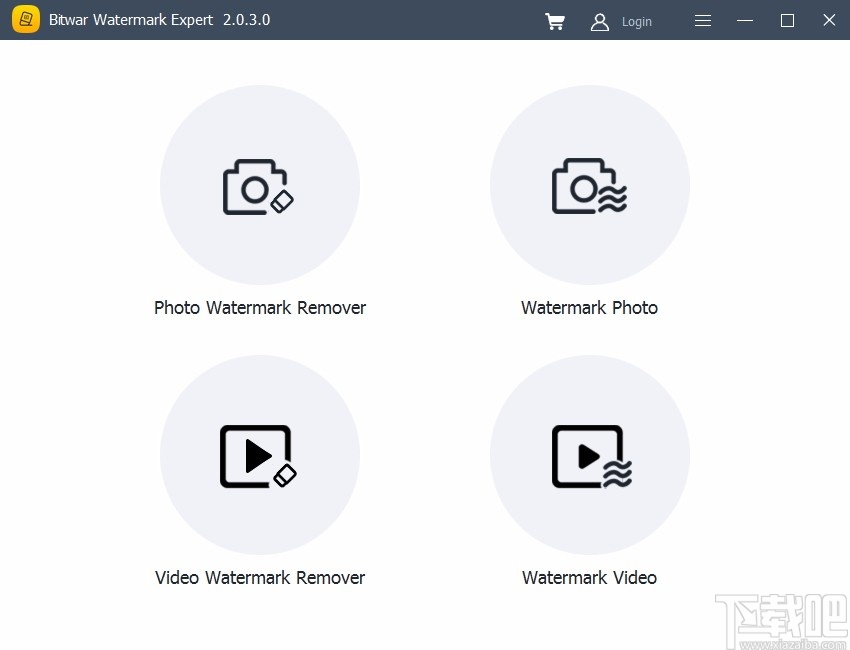850x650 pixels.
Task: Click the Watermark Photo label
Action: point(589,307)
